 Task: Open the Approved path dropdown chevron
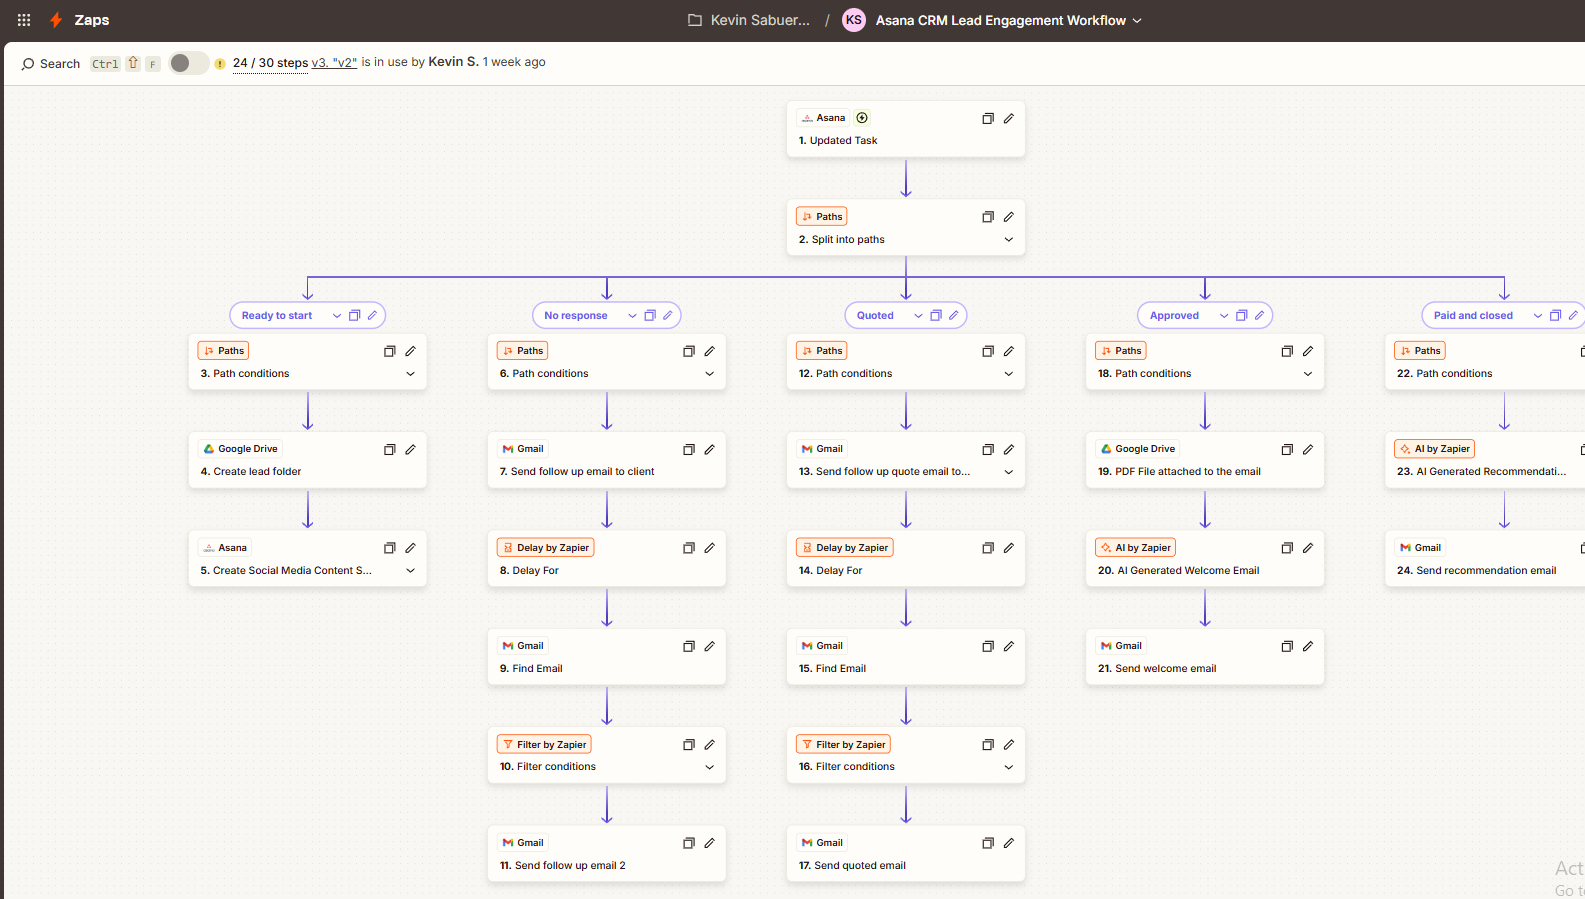[x=1224, y=316]
